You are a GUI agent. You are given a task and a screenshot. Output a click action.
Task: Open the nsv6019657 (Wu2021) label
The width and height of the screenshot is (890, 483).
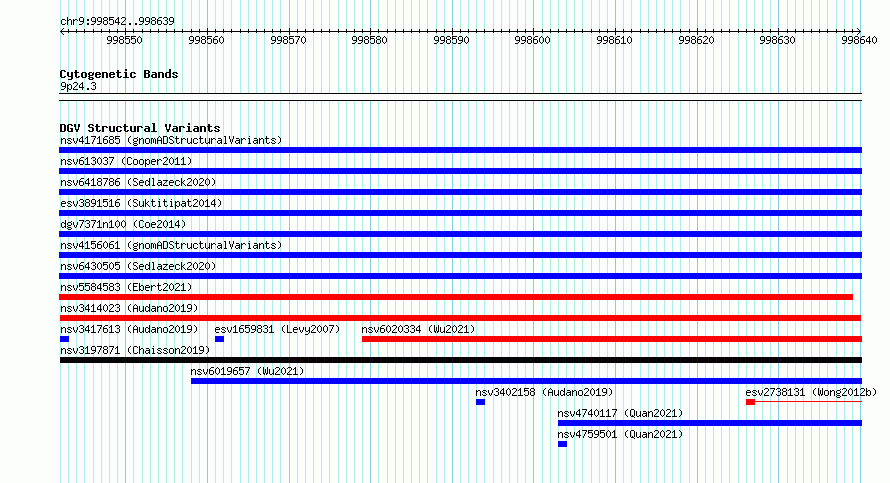click(x=247, y=371)
